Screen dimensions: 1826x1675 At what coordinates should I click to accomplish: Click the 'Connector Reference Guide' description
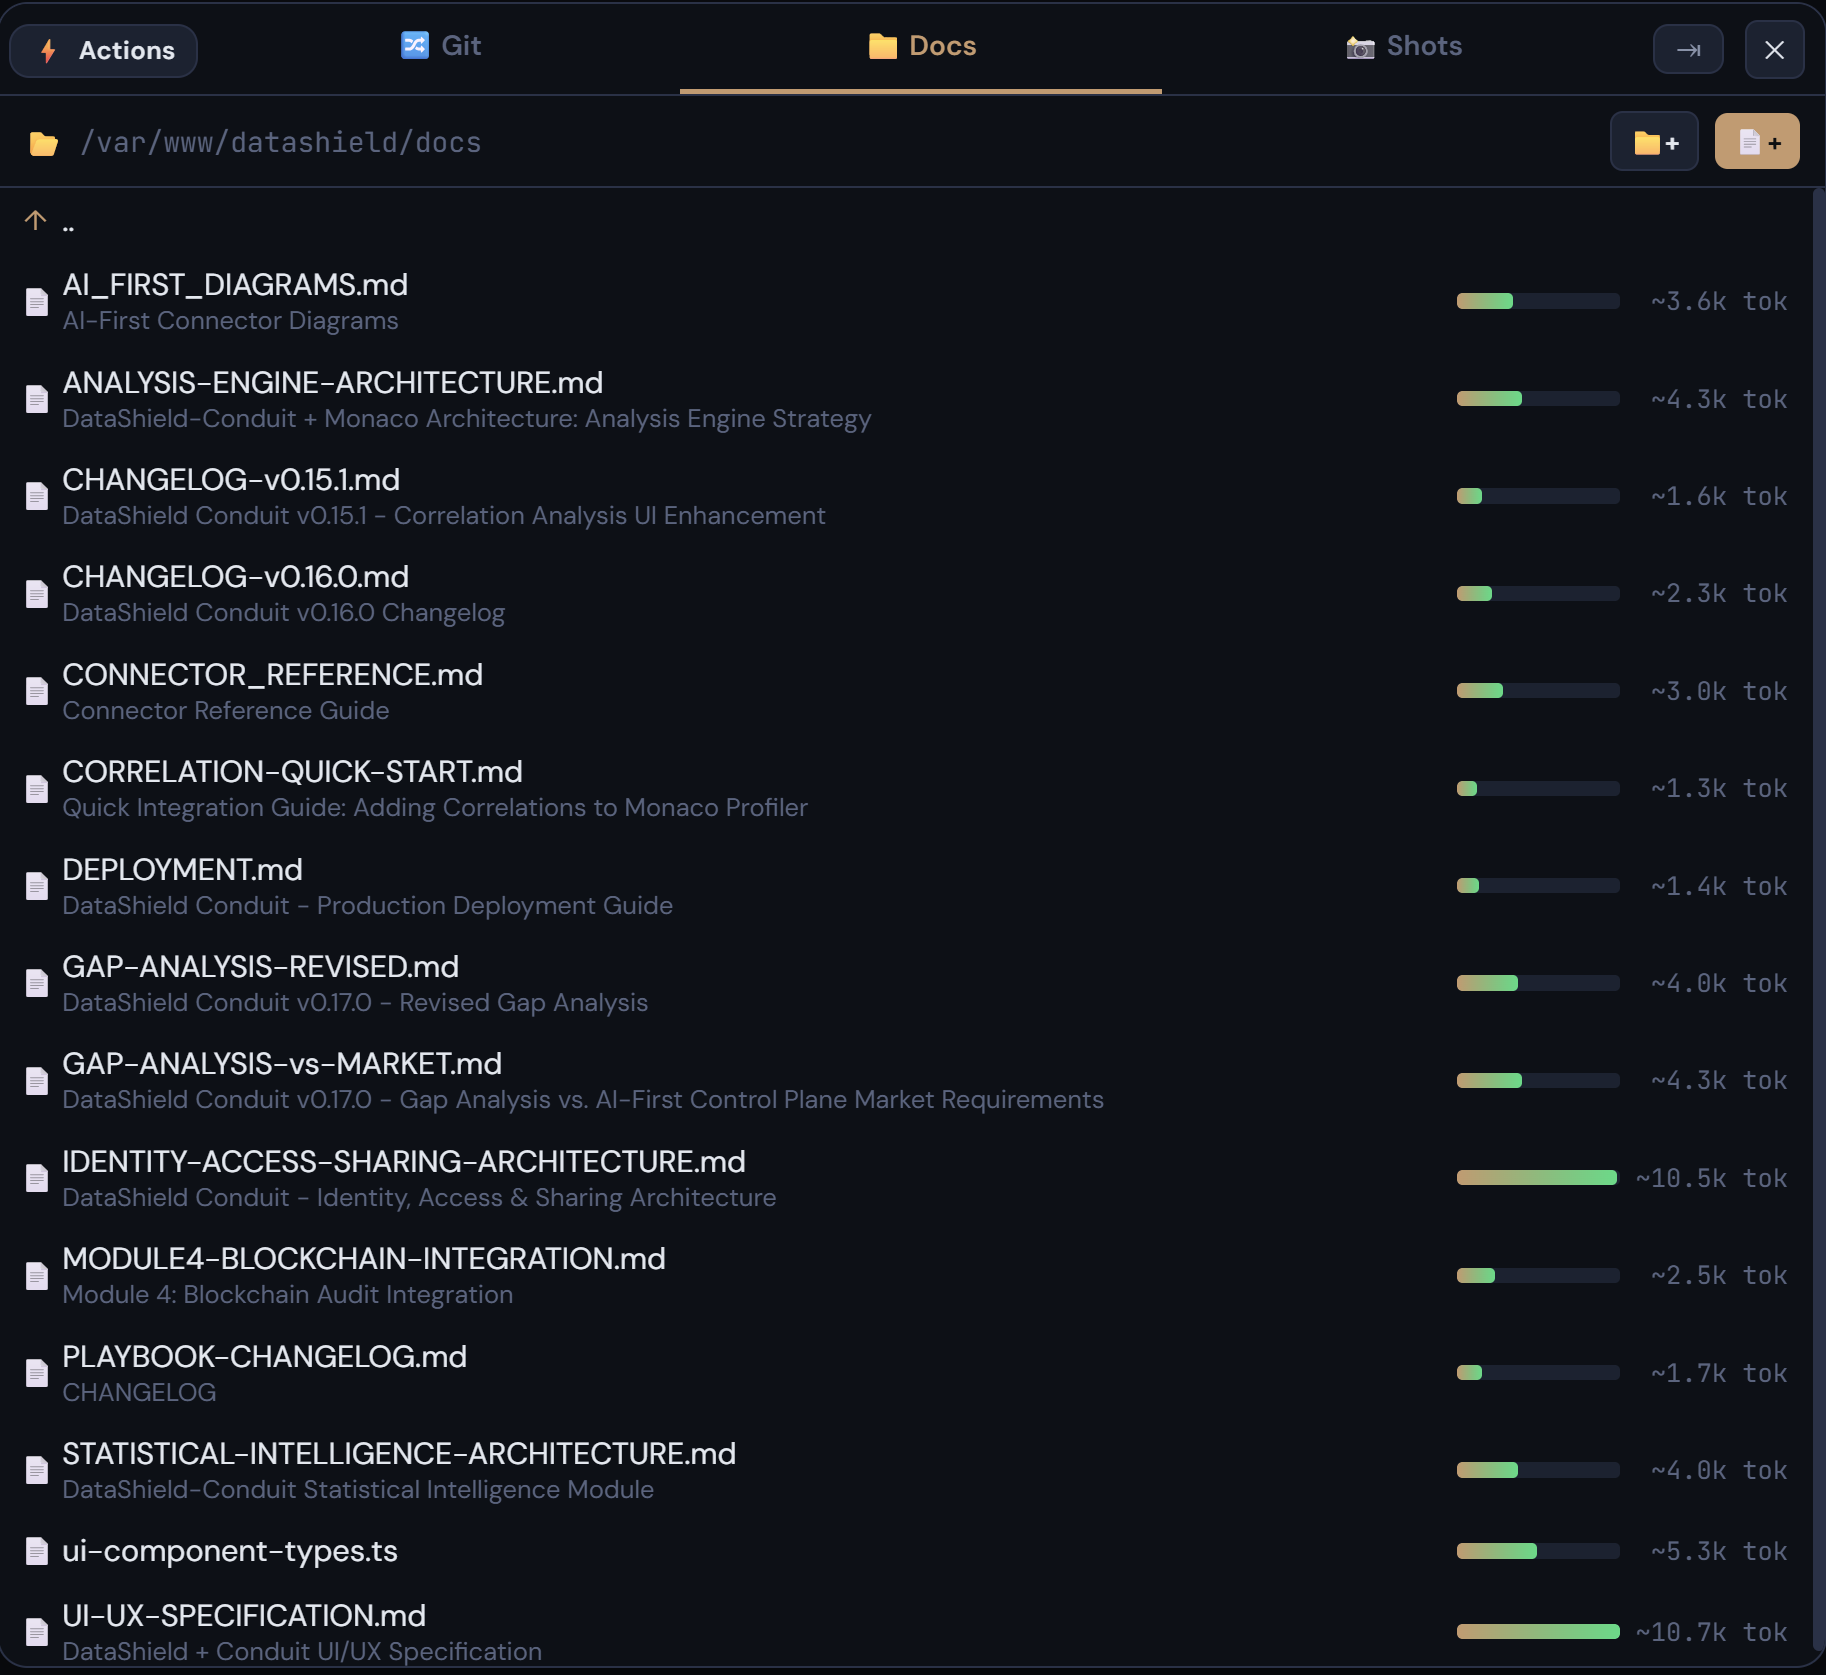226,710
